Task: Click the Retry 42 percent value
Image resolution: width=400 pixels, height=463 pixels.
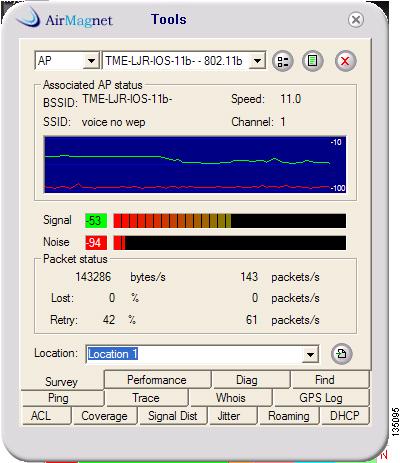Action: click(109, 320)
